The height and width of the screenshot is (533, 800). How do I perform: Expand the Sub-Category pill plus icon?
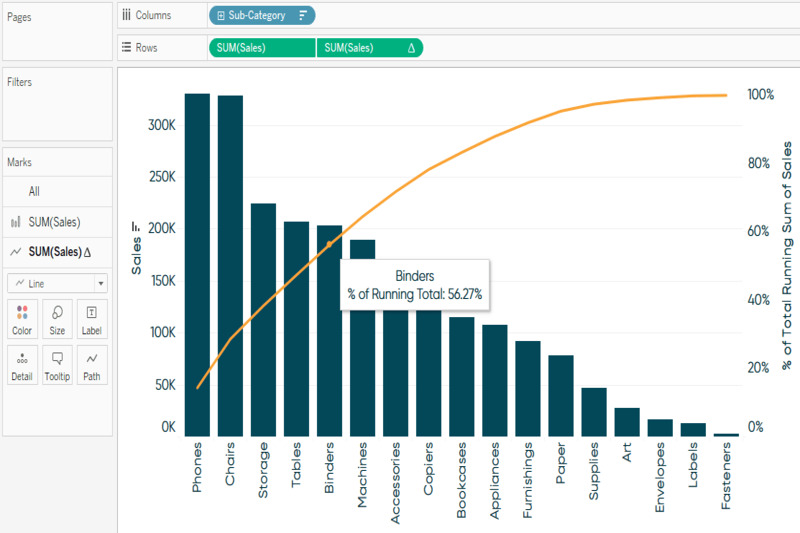(x=220, y=16)
